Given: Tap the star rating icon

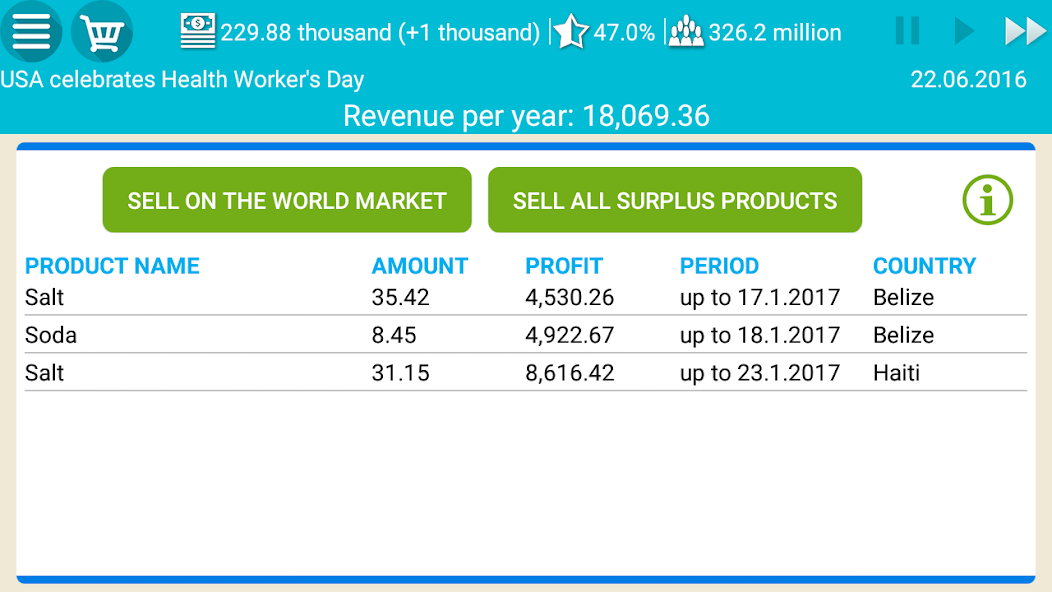Looking at the screenshot, I should coord(571,32).
